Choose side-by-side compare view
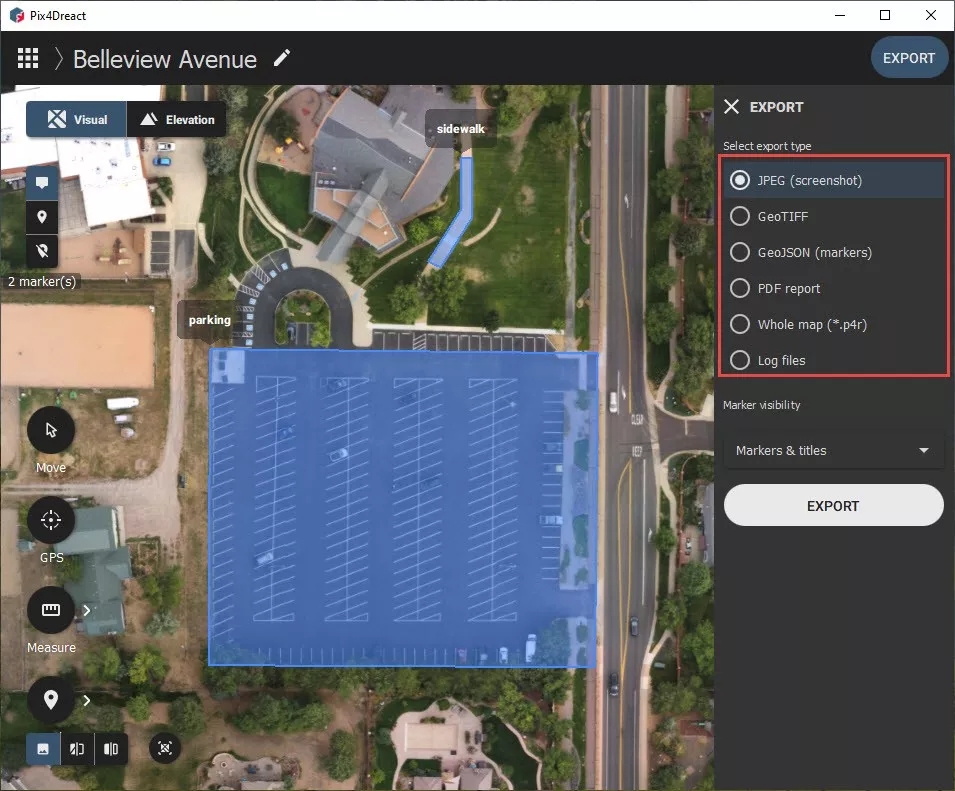This screenshot has width=955, height=791. (111, 748)
